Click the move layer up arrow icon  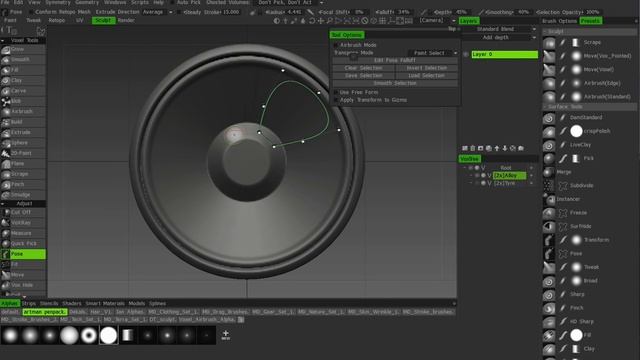coord(497,149)
